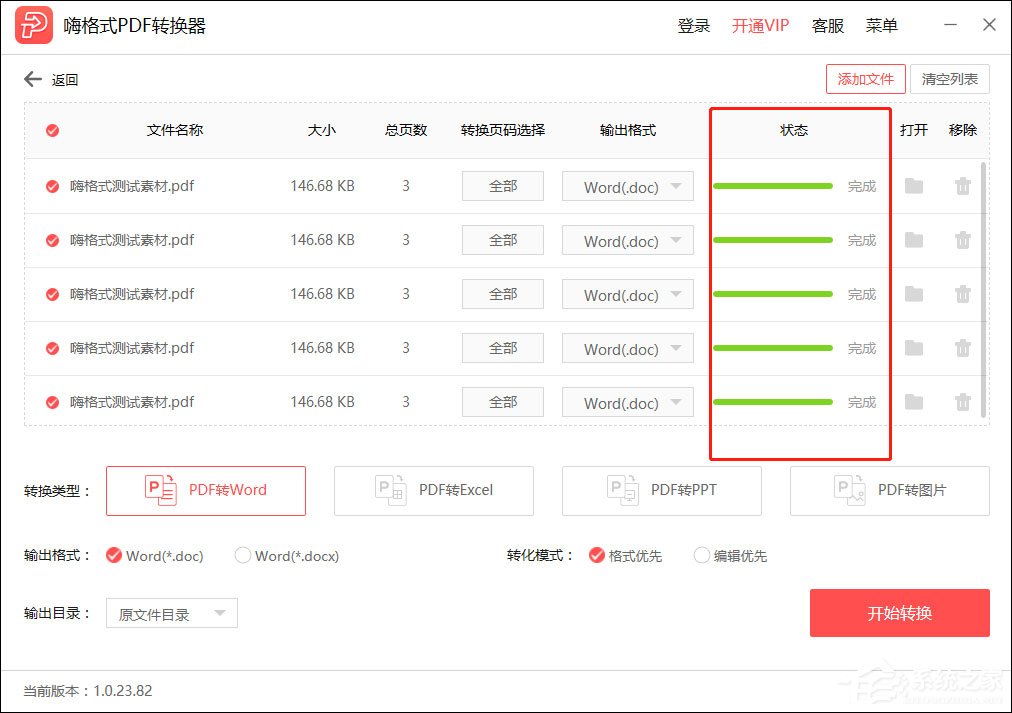Click 客服 to contact customer service
Viewport: 1012px width, 713px height.
pyautogui.click(x=827, y=26)
